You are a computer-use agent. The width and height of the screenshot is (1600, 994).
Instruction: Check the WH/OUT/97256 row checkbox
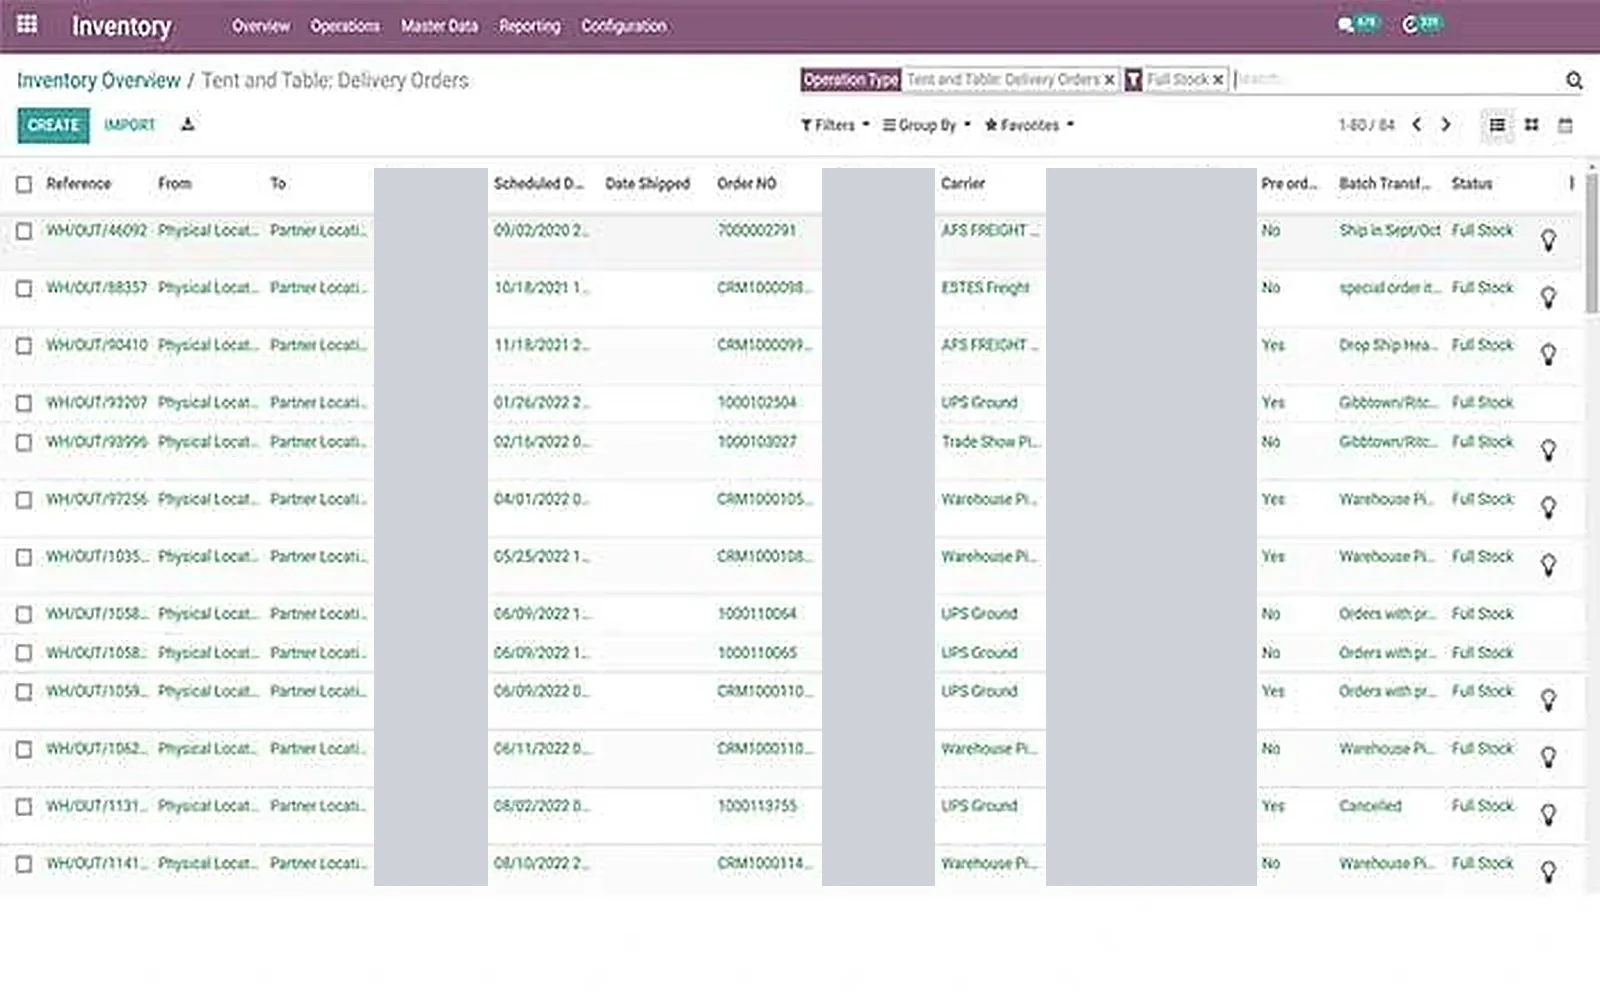[x=24, y=500]
